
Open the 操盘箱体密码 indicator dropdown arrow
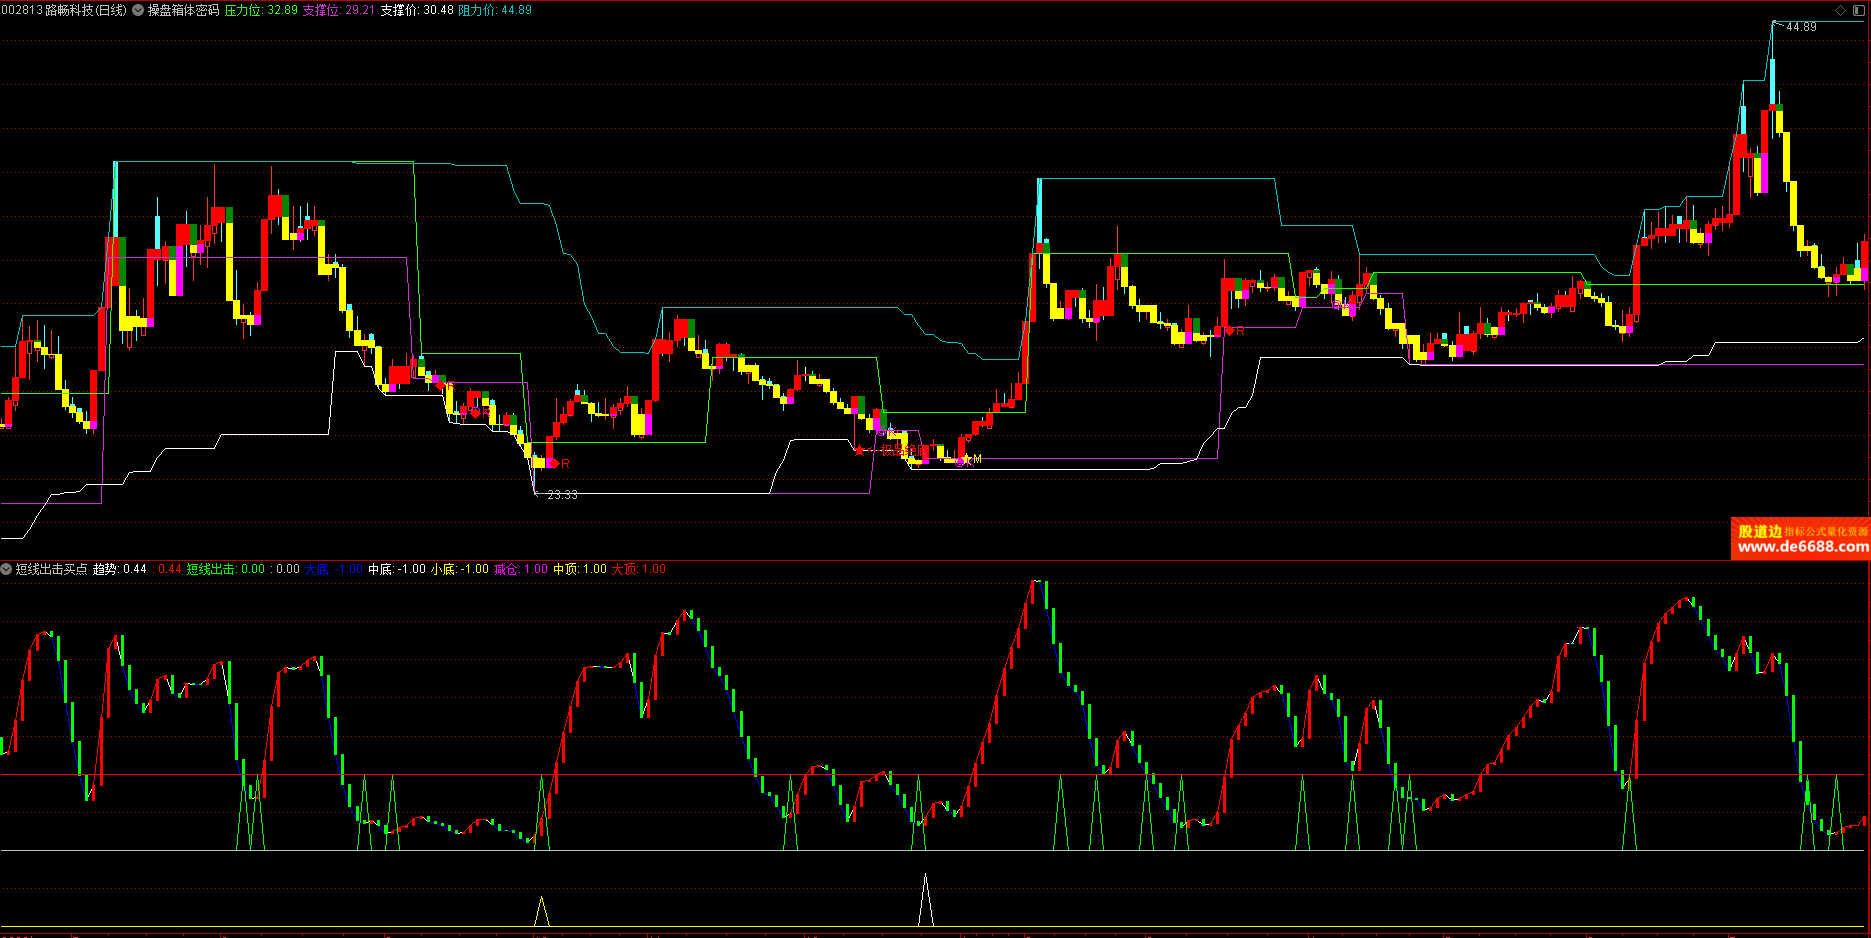(x=138, y=10)
